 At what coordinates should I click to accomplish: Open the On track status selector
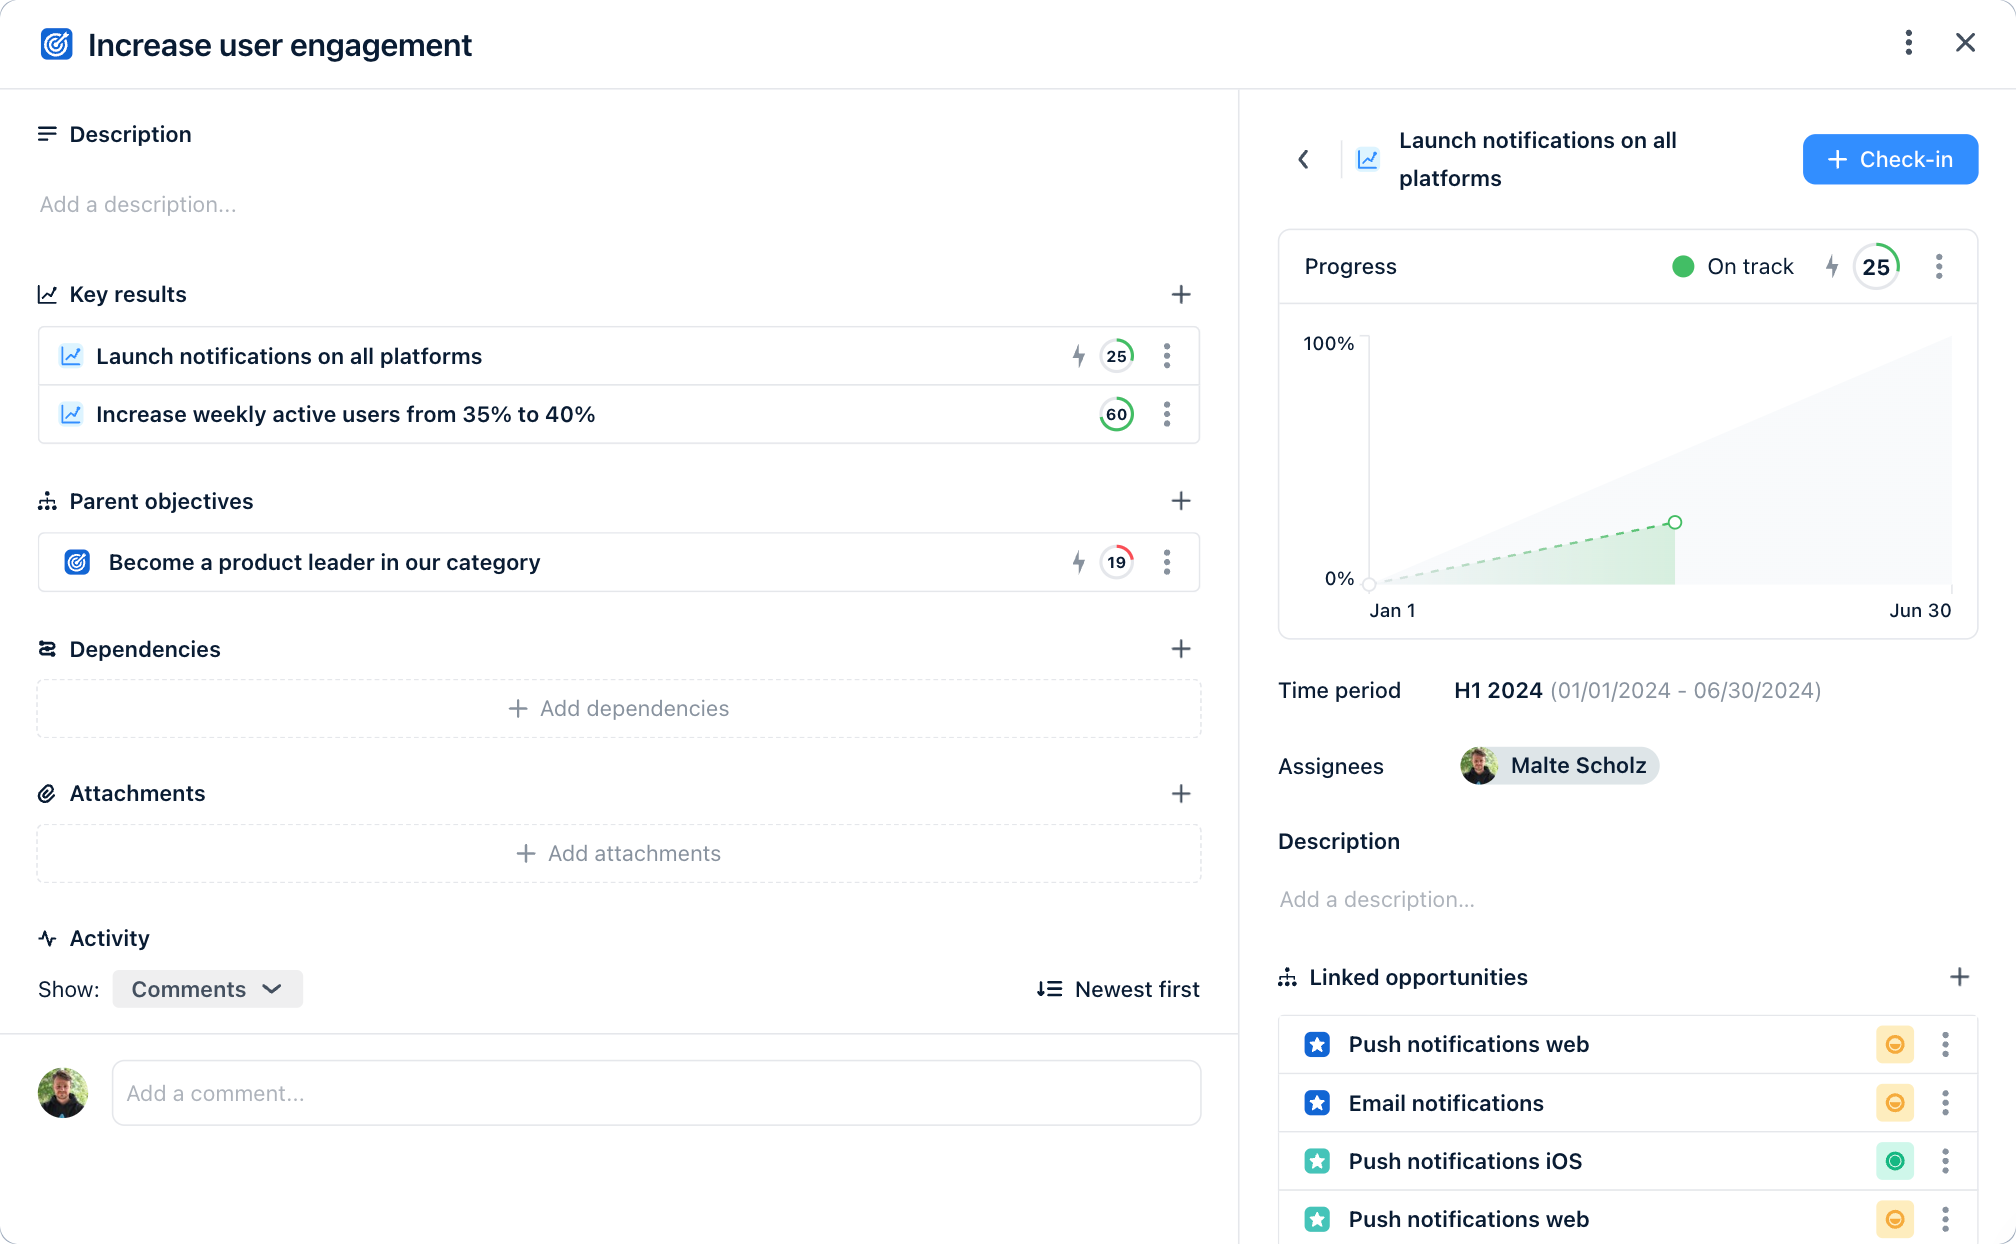pyautogui.click(x=1733, y=266)
